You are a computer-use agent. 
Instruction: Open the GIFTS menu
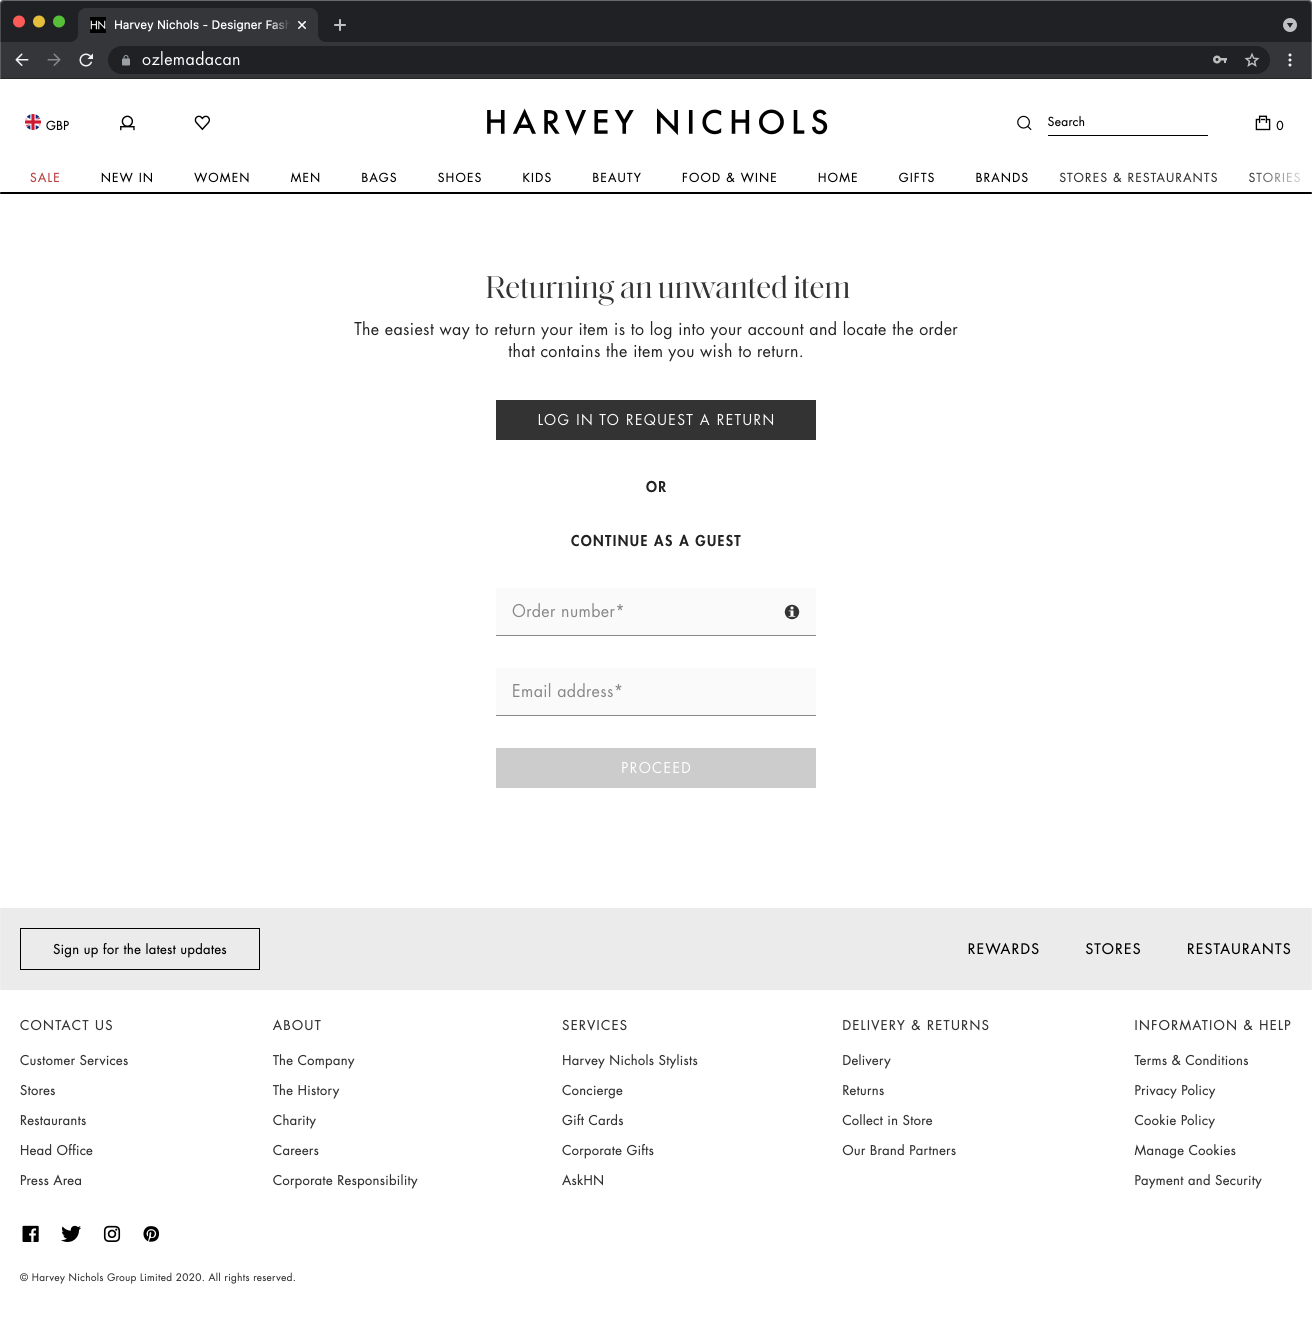point(917,178)
